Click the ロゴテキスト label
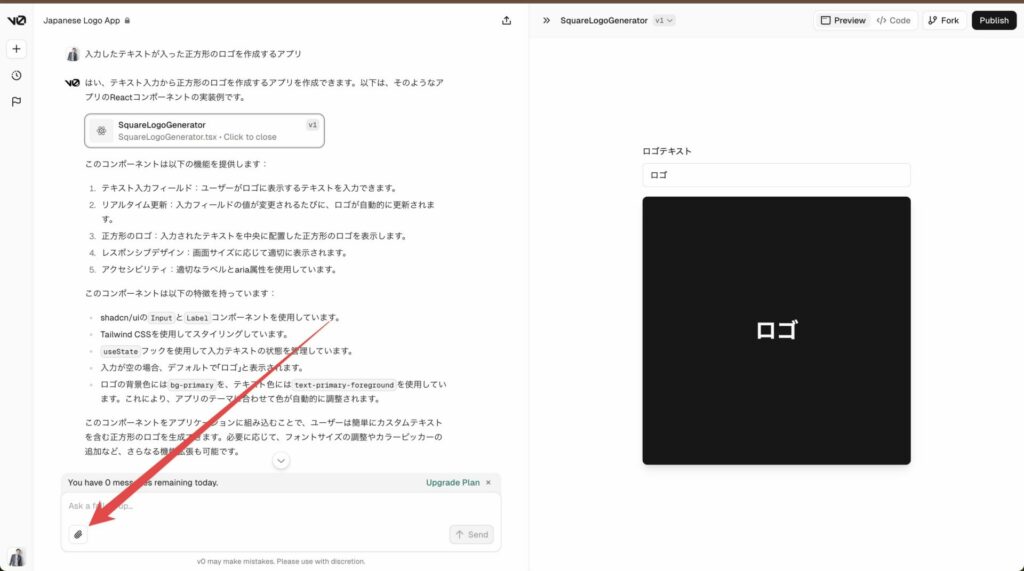The height and width of the screenshot is (571, 1024). [x=667, y=151]
